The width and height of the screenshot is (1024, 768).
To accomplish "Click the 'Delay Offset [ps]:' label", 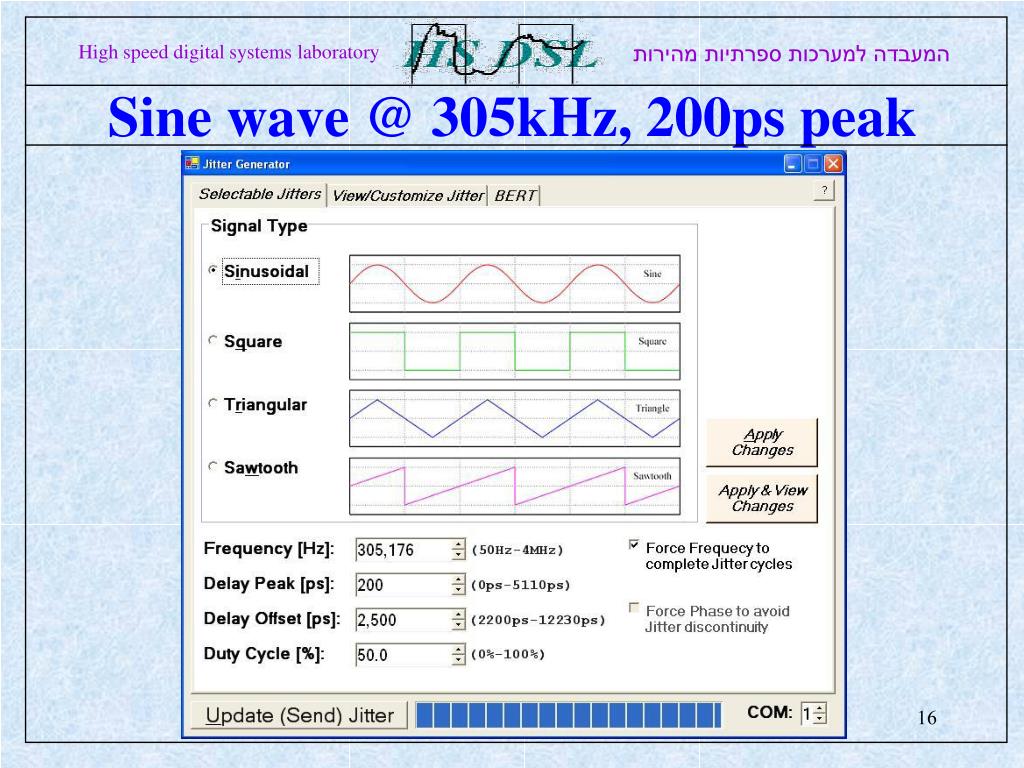I will pos(272,619).
